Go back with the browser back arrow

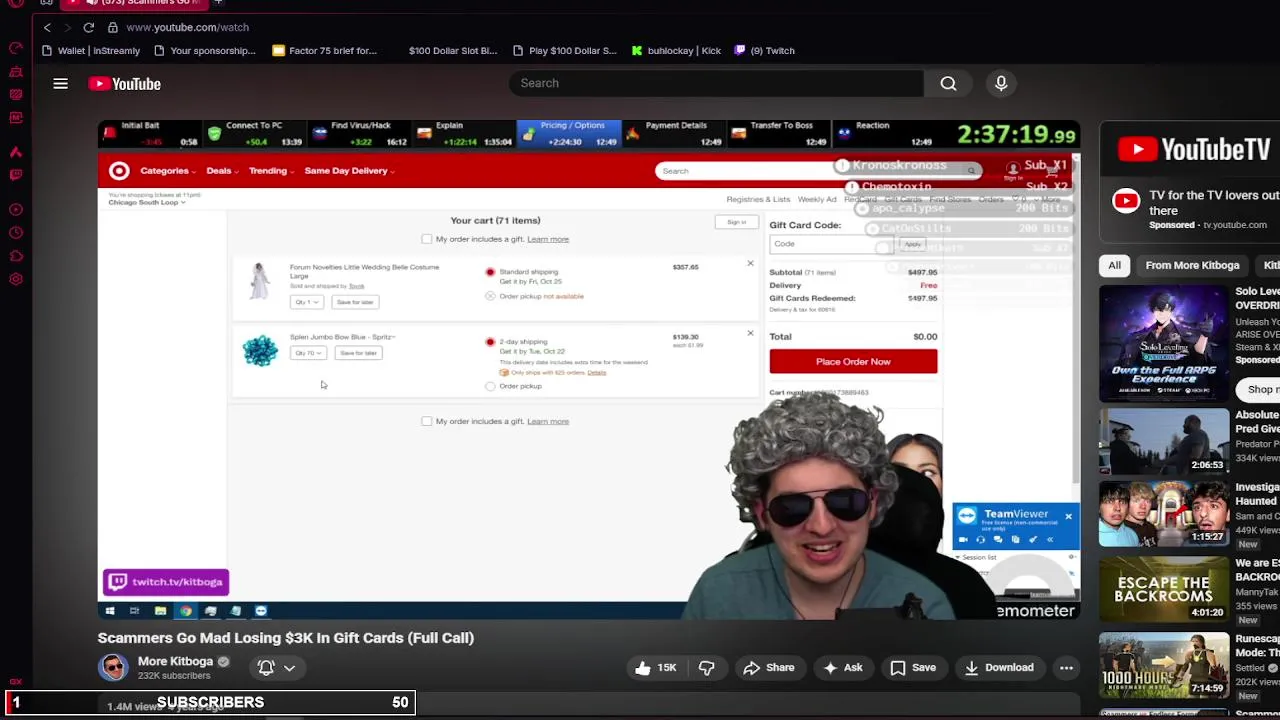click(x=47, y=27)
